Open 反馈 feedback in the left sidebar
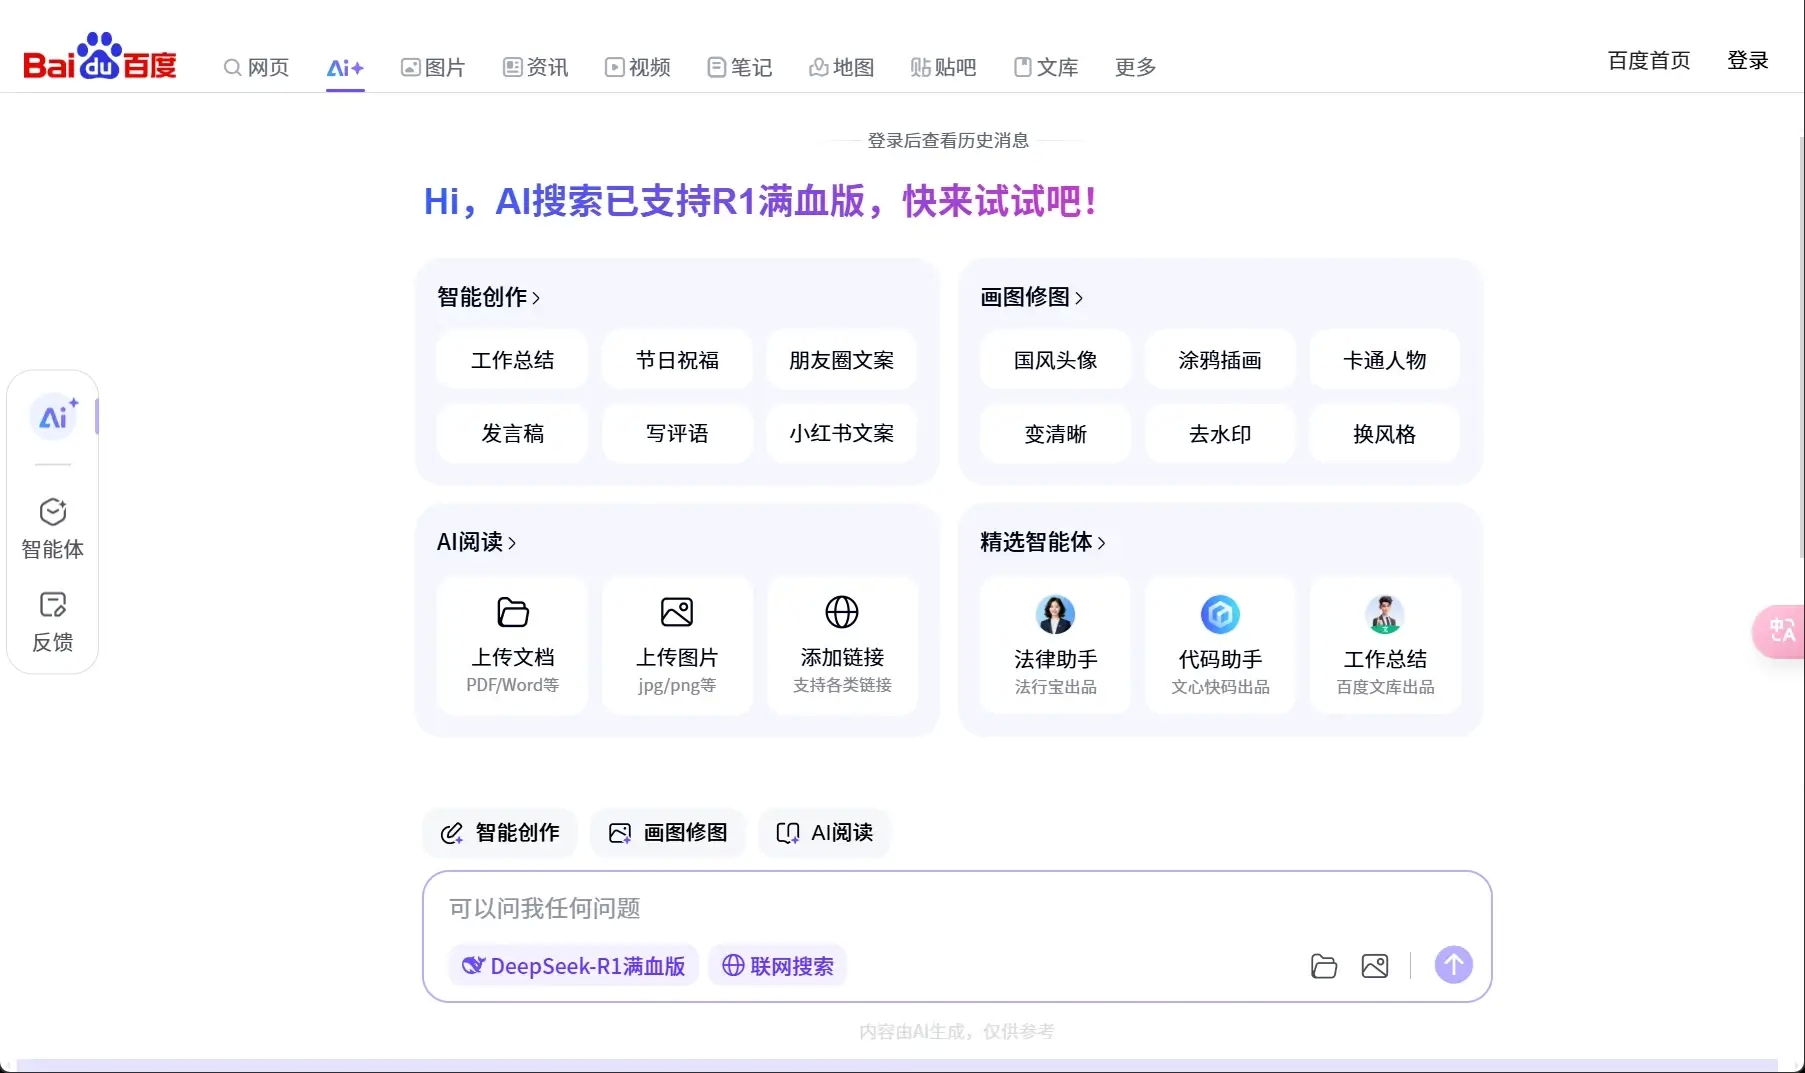This screenshot has width=1805, height=1073. 53,622
